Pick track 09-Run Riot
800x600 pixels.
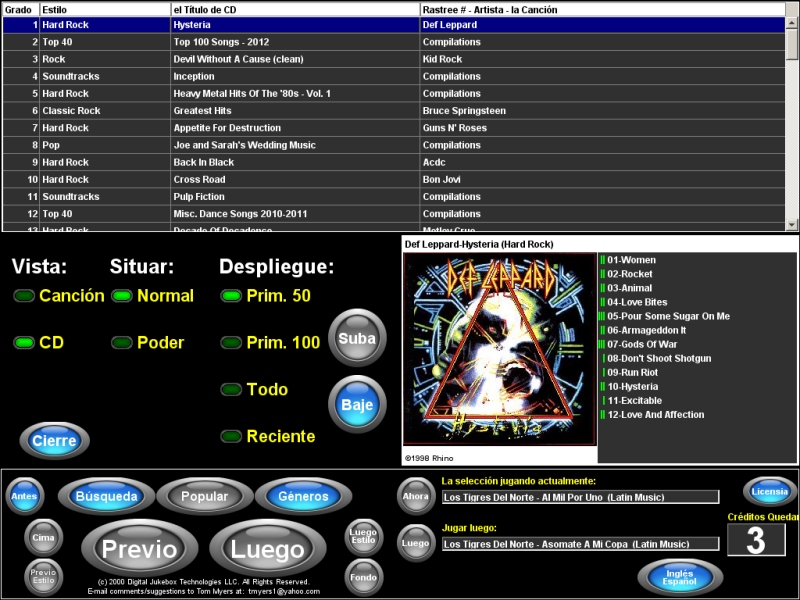(x=633, y=372)
